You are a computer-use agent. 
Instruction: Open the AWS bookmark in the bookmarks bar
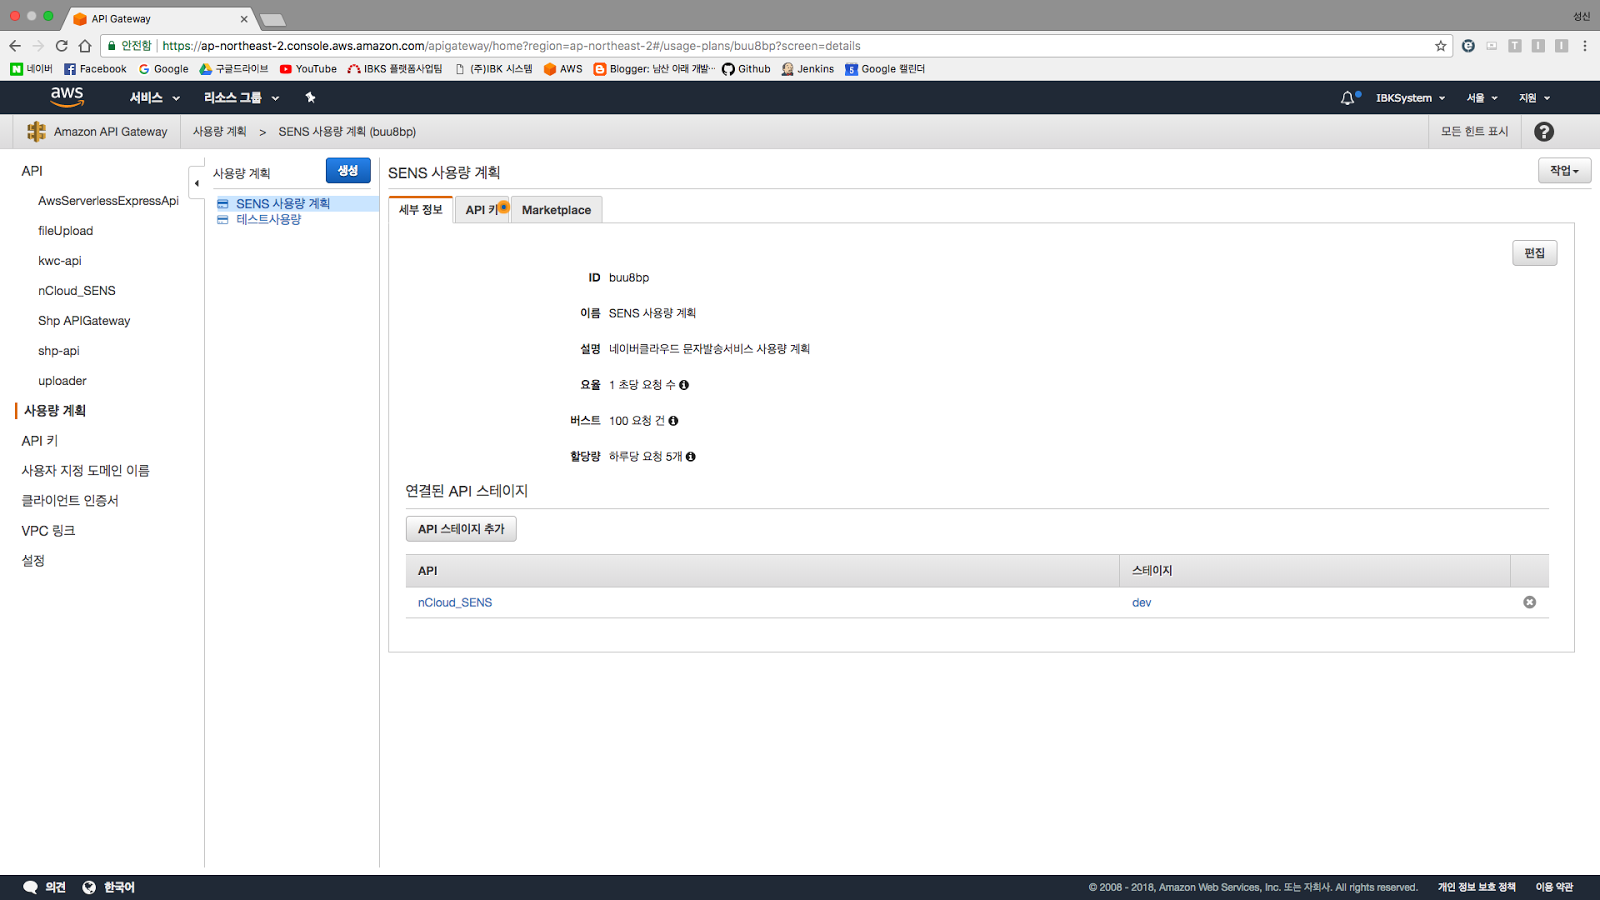point(563,69)
